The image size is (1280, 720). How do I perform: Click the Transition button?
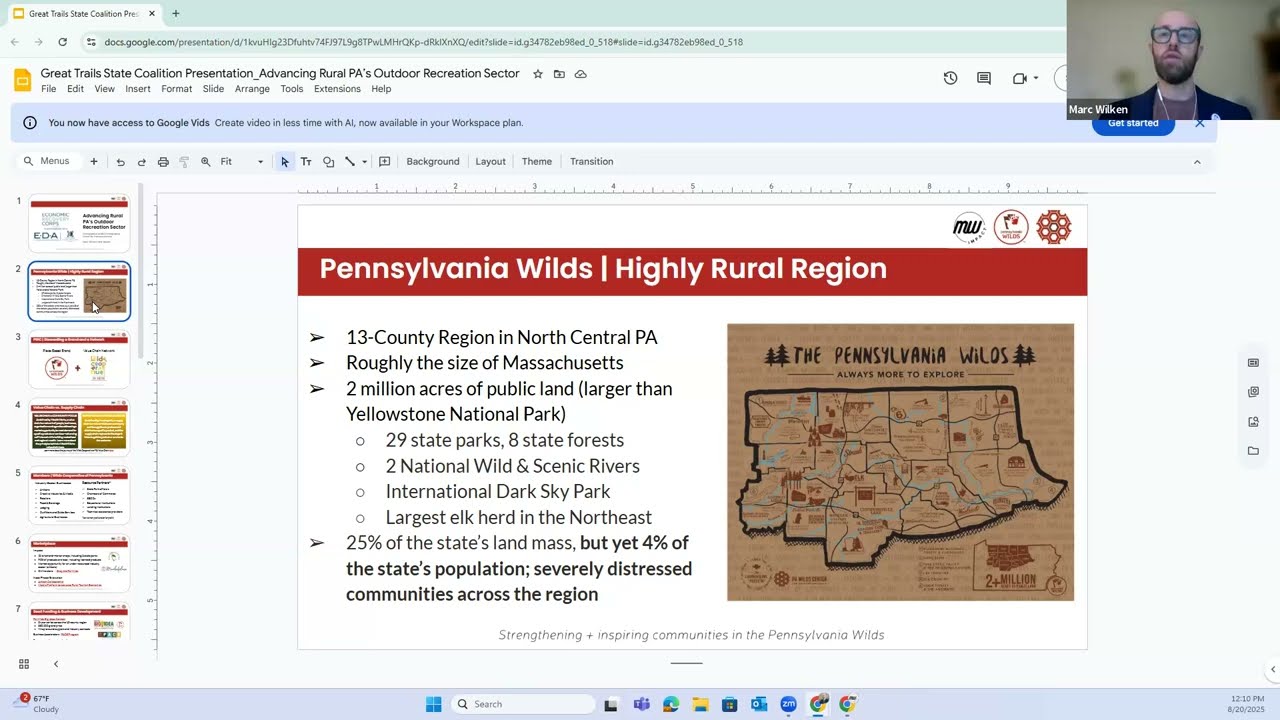592,162
